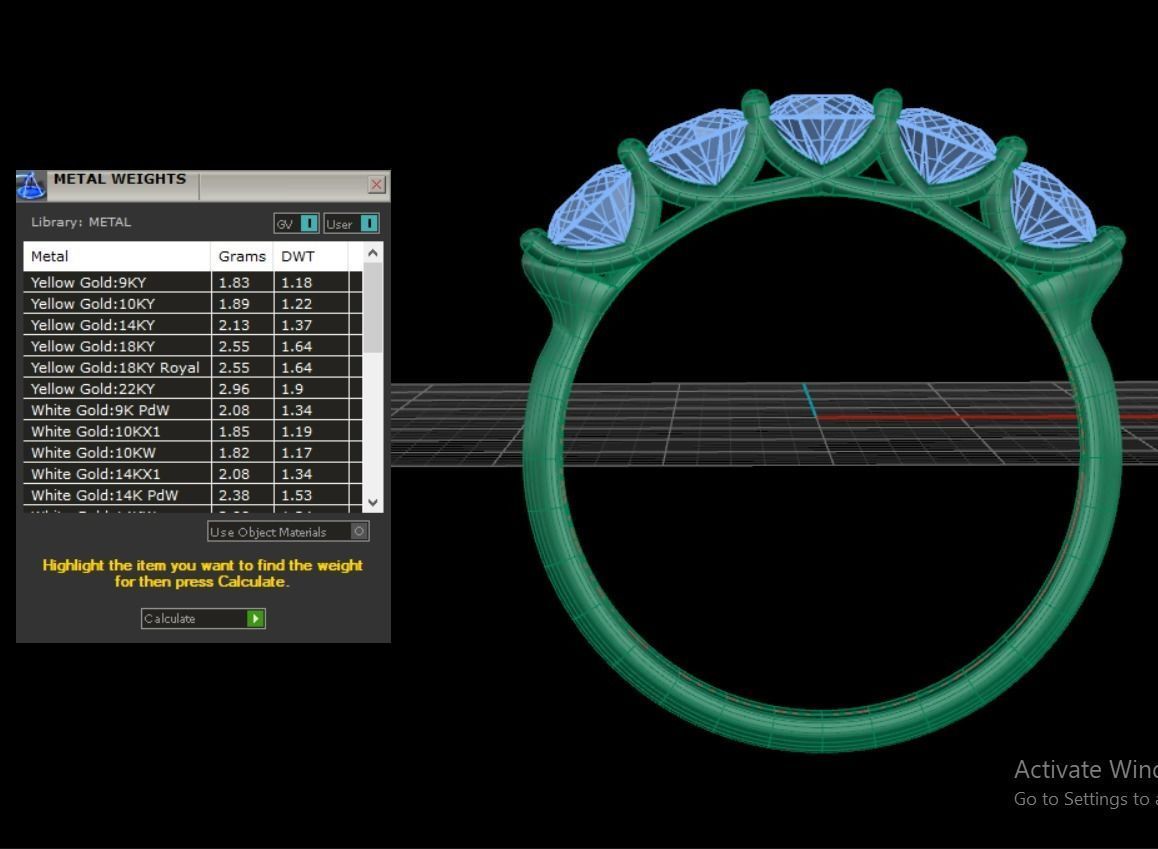1158x849 pixels.
Task: Select Yellow Gold:18KY row
Action: pos(193,346)
